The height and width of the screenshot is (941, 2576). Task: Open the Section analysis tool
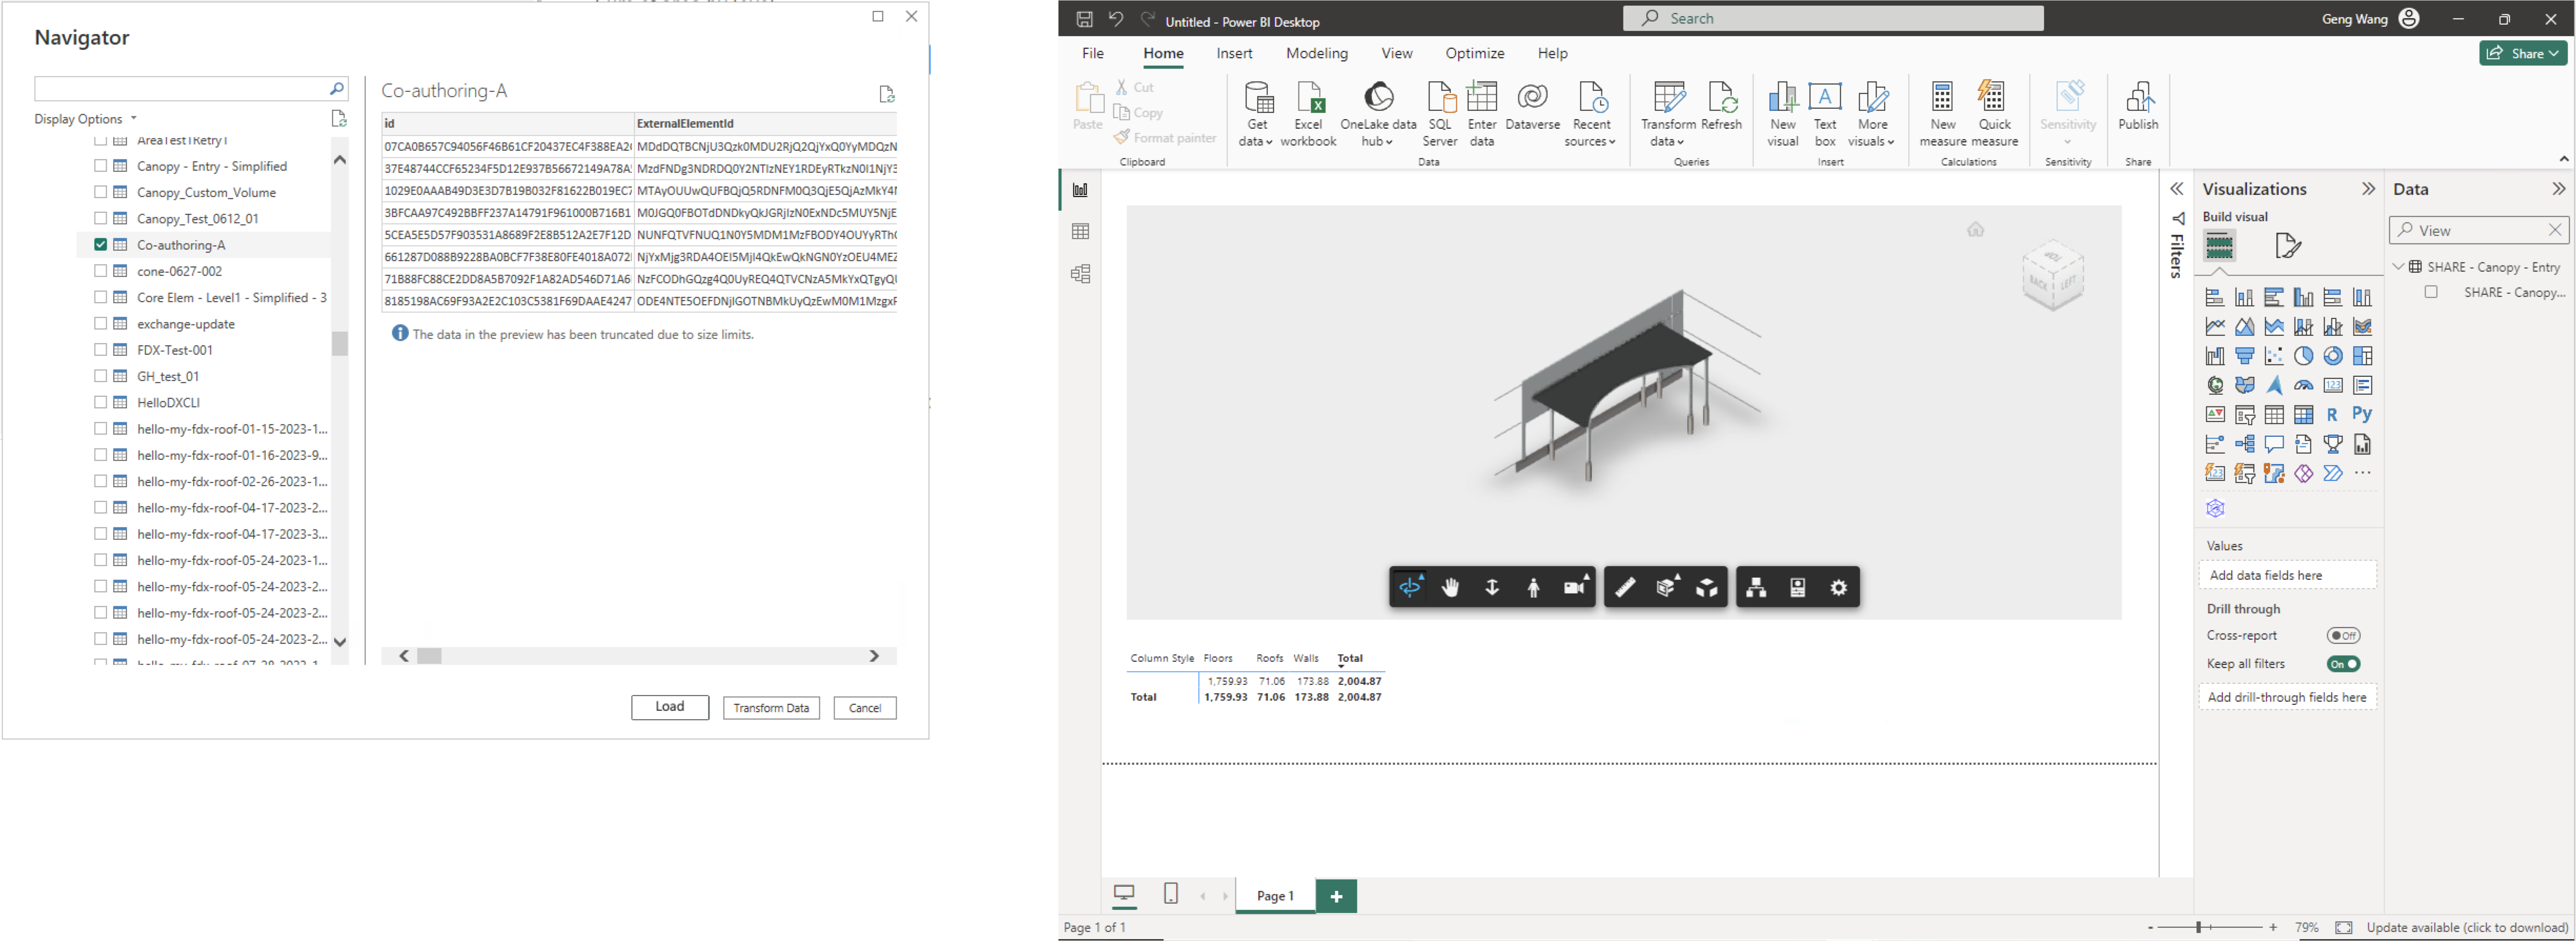pos(1667,587)
